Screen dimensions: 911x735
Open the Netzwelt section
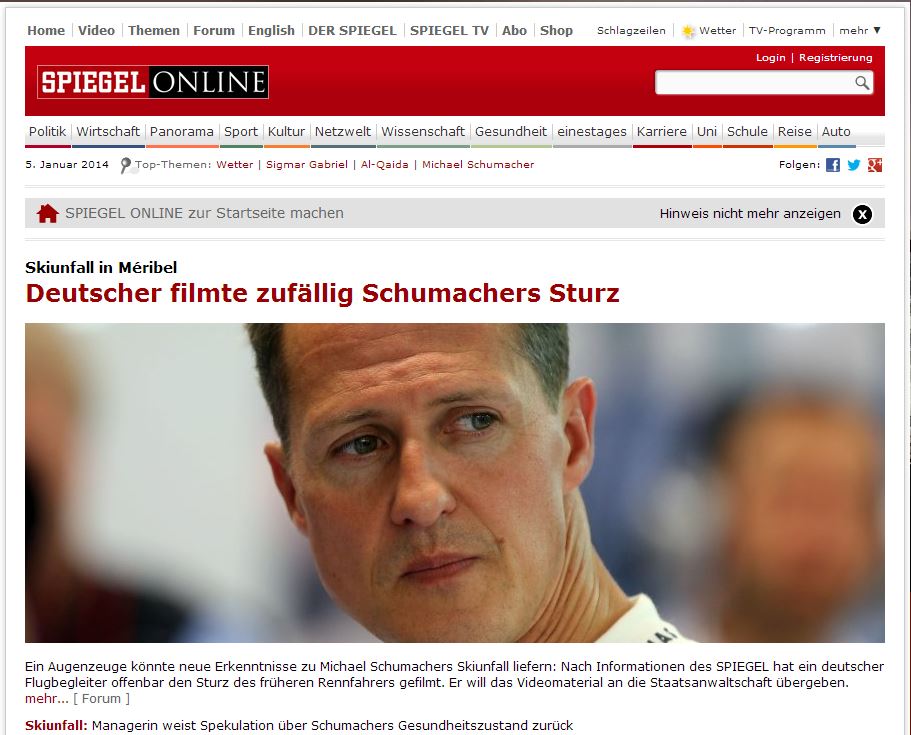(343, 132)
